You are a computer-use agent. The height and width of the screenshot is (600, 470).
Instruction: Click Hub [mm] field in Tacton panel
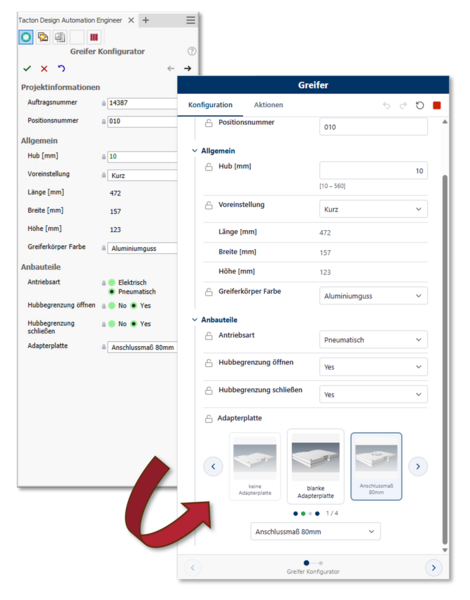click(x=142, y=156)
